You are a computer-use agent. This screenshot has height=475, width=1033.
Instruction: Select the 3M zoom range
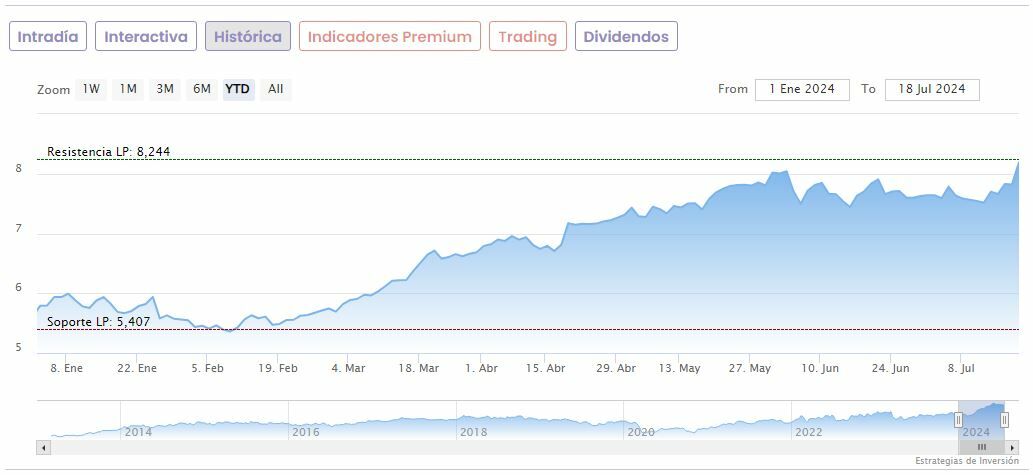point(165,89)
